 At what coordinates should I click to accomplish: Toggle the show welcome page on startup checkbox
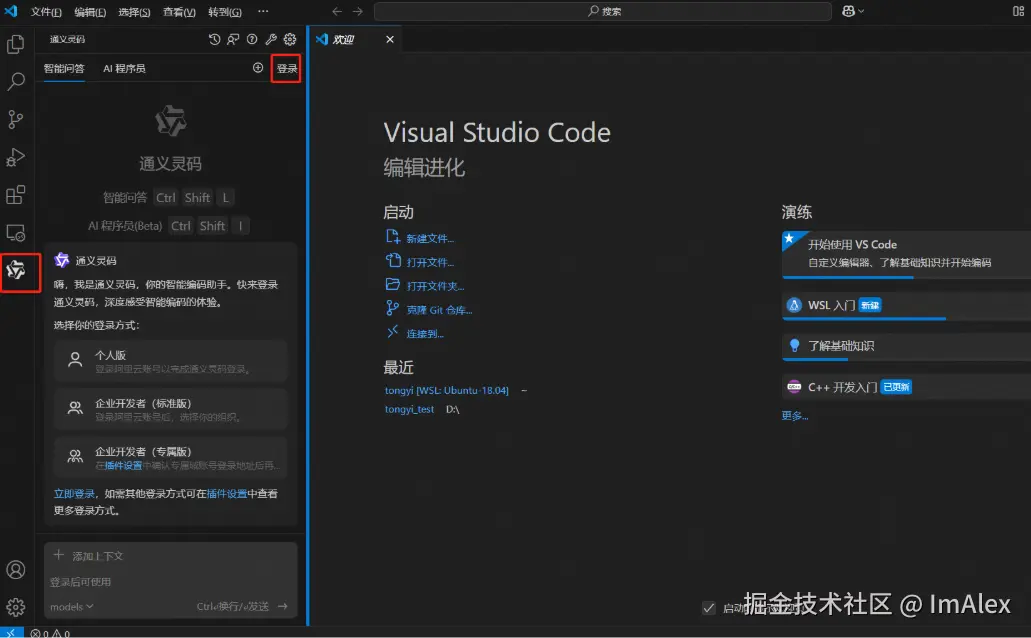(x=709, y=608)
